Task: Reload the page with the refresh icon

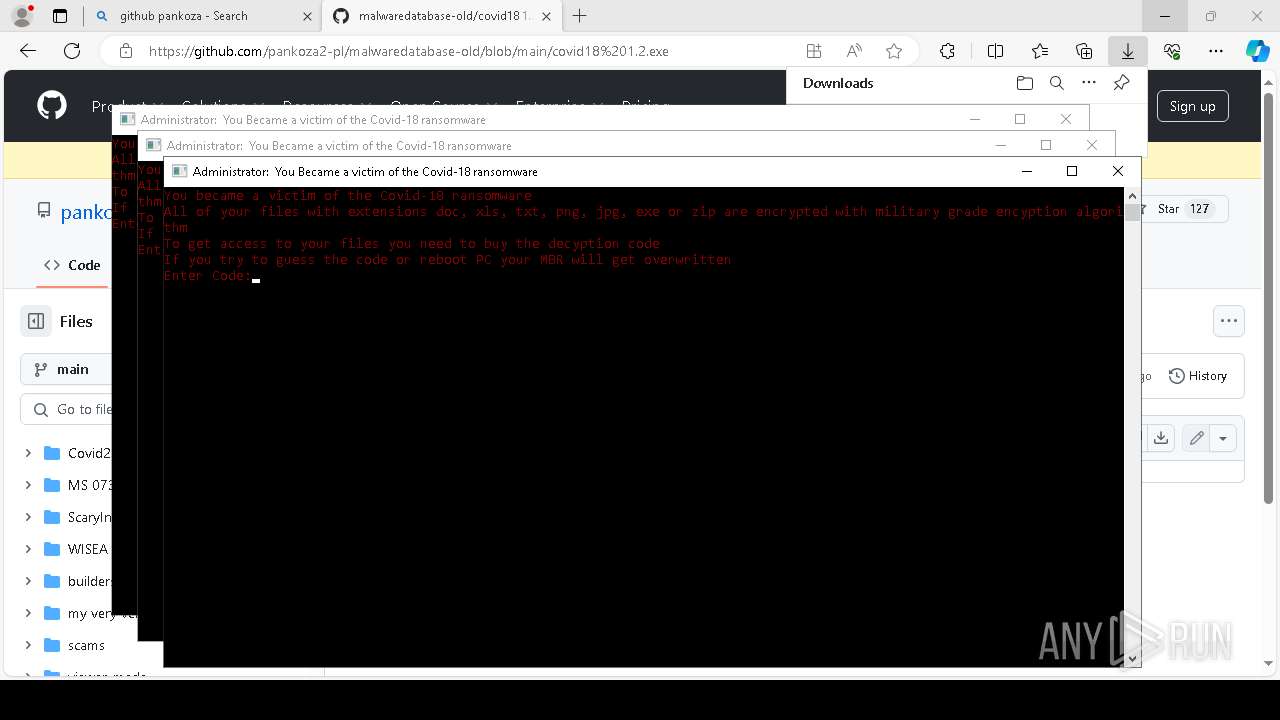Action: [72, 51]
